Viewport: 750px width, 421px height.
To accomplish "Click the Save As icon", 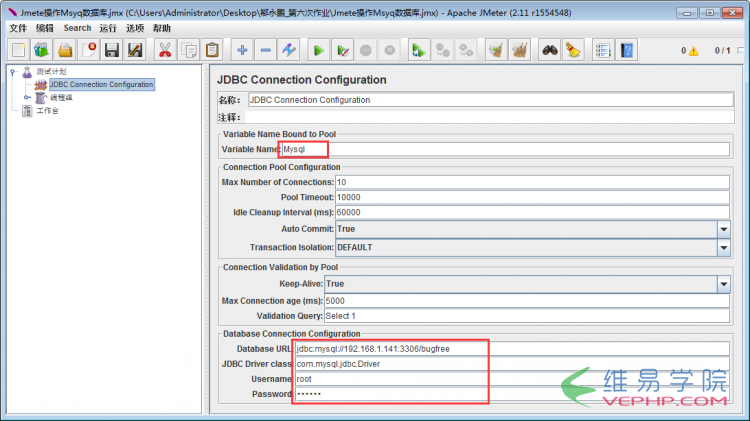I will [135, 50].
